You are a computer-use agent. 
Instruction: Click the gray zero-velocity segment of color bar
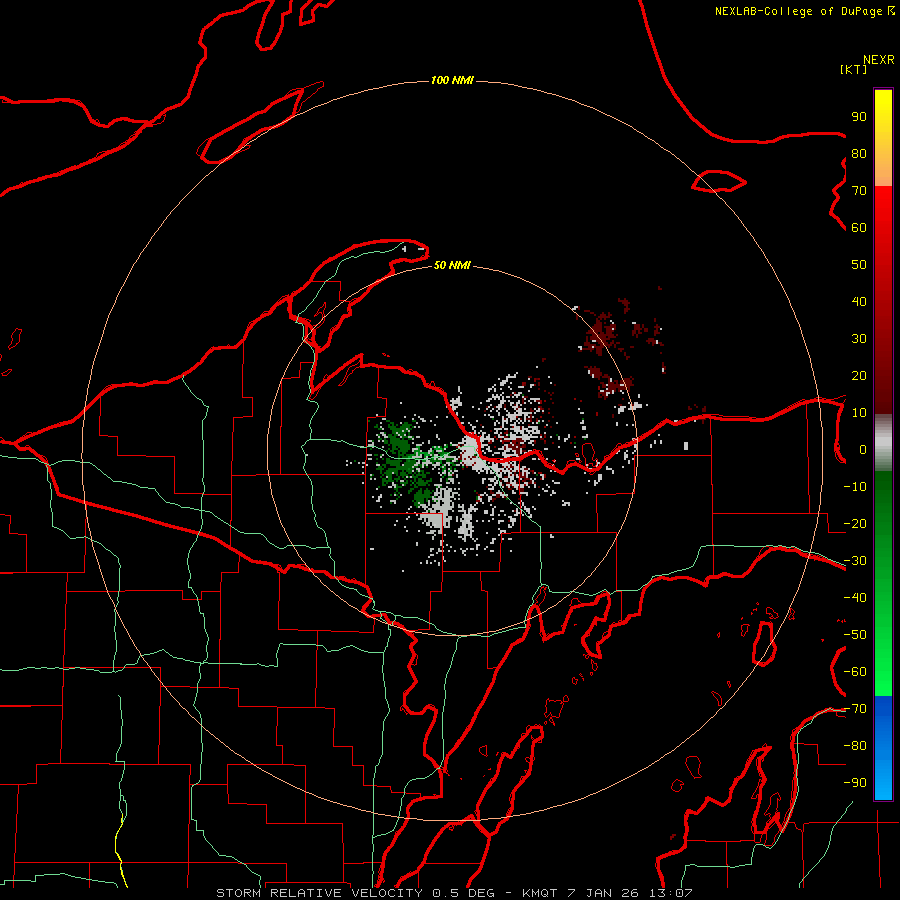(883, 443)
